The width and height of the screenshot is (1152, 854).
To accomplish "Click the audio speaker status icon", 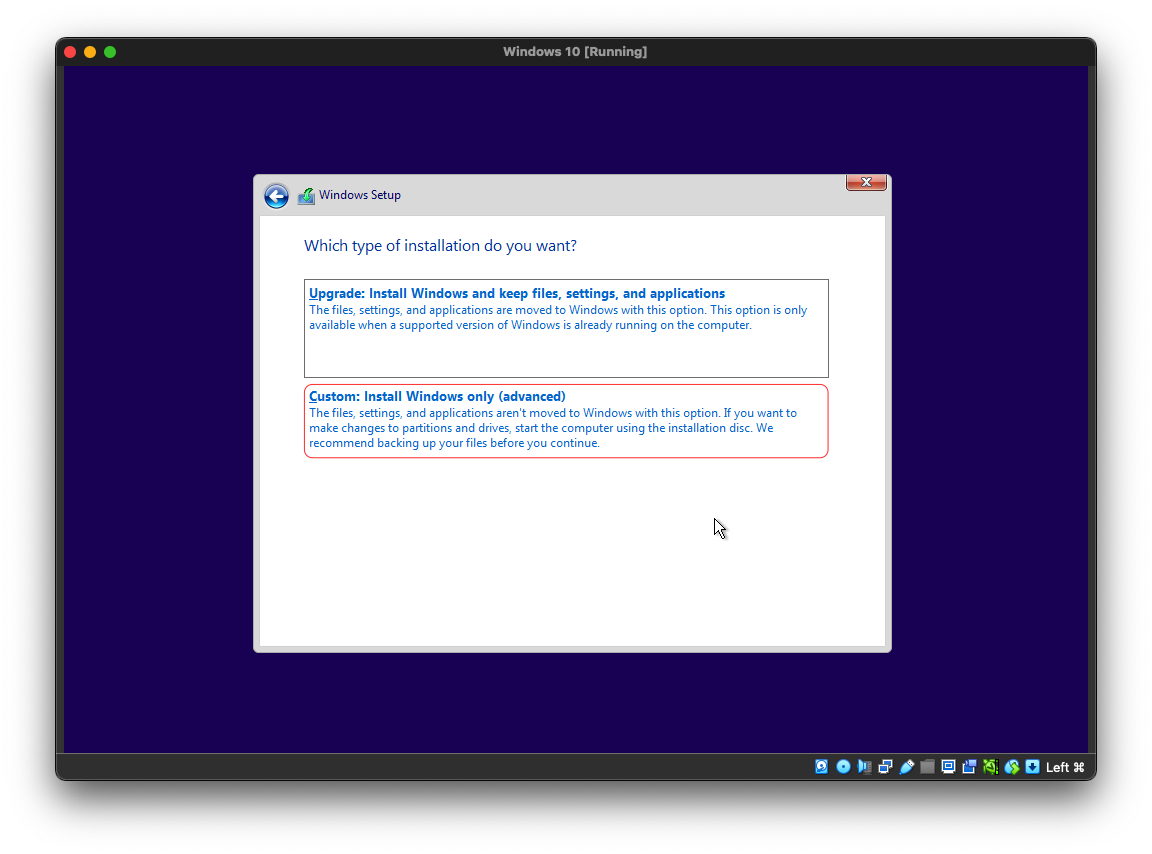I will pos(864,767).
